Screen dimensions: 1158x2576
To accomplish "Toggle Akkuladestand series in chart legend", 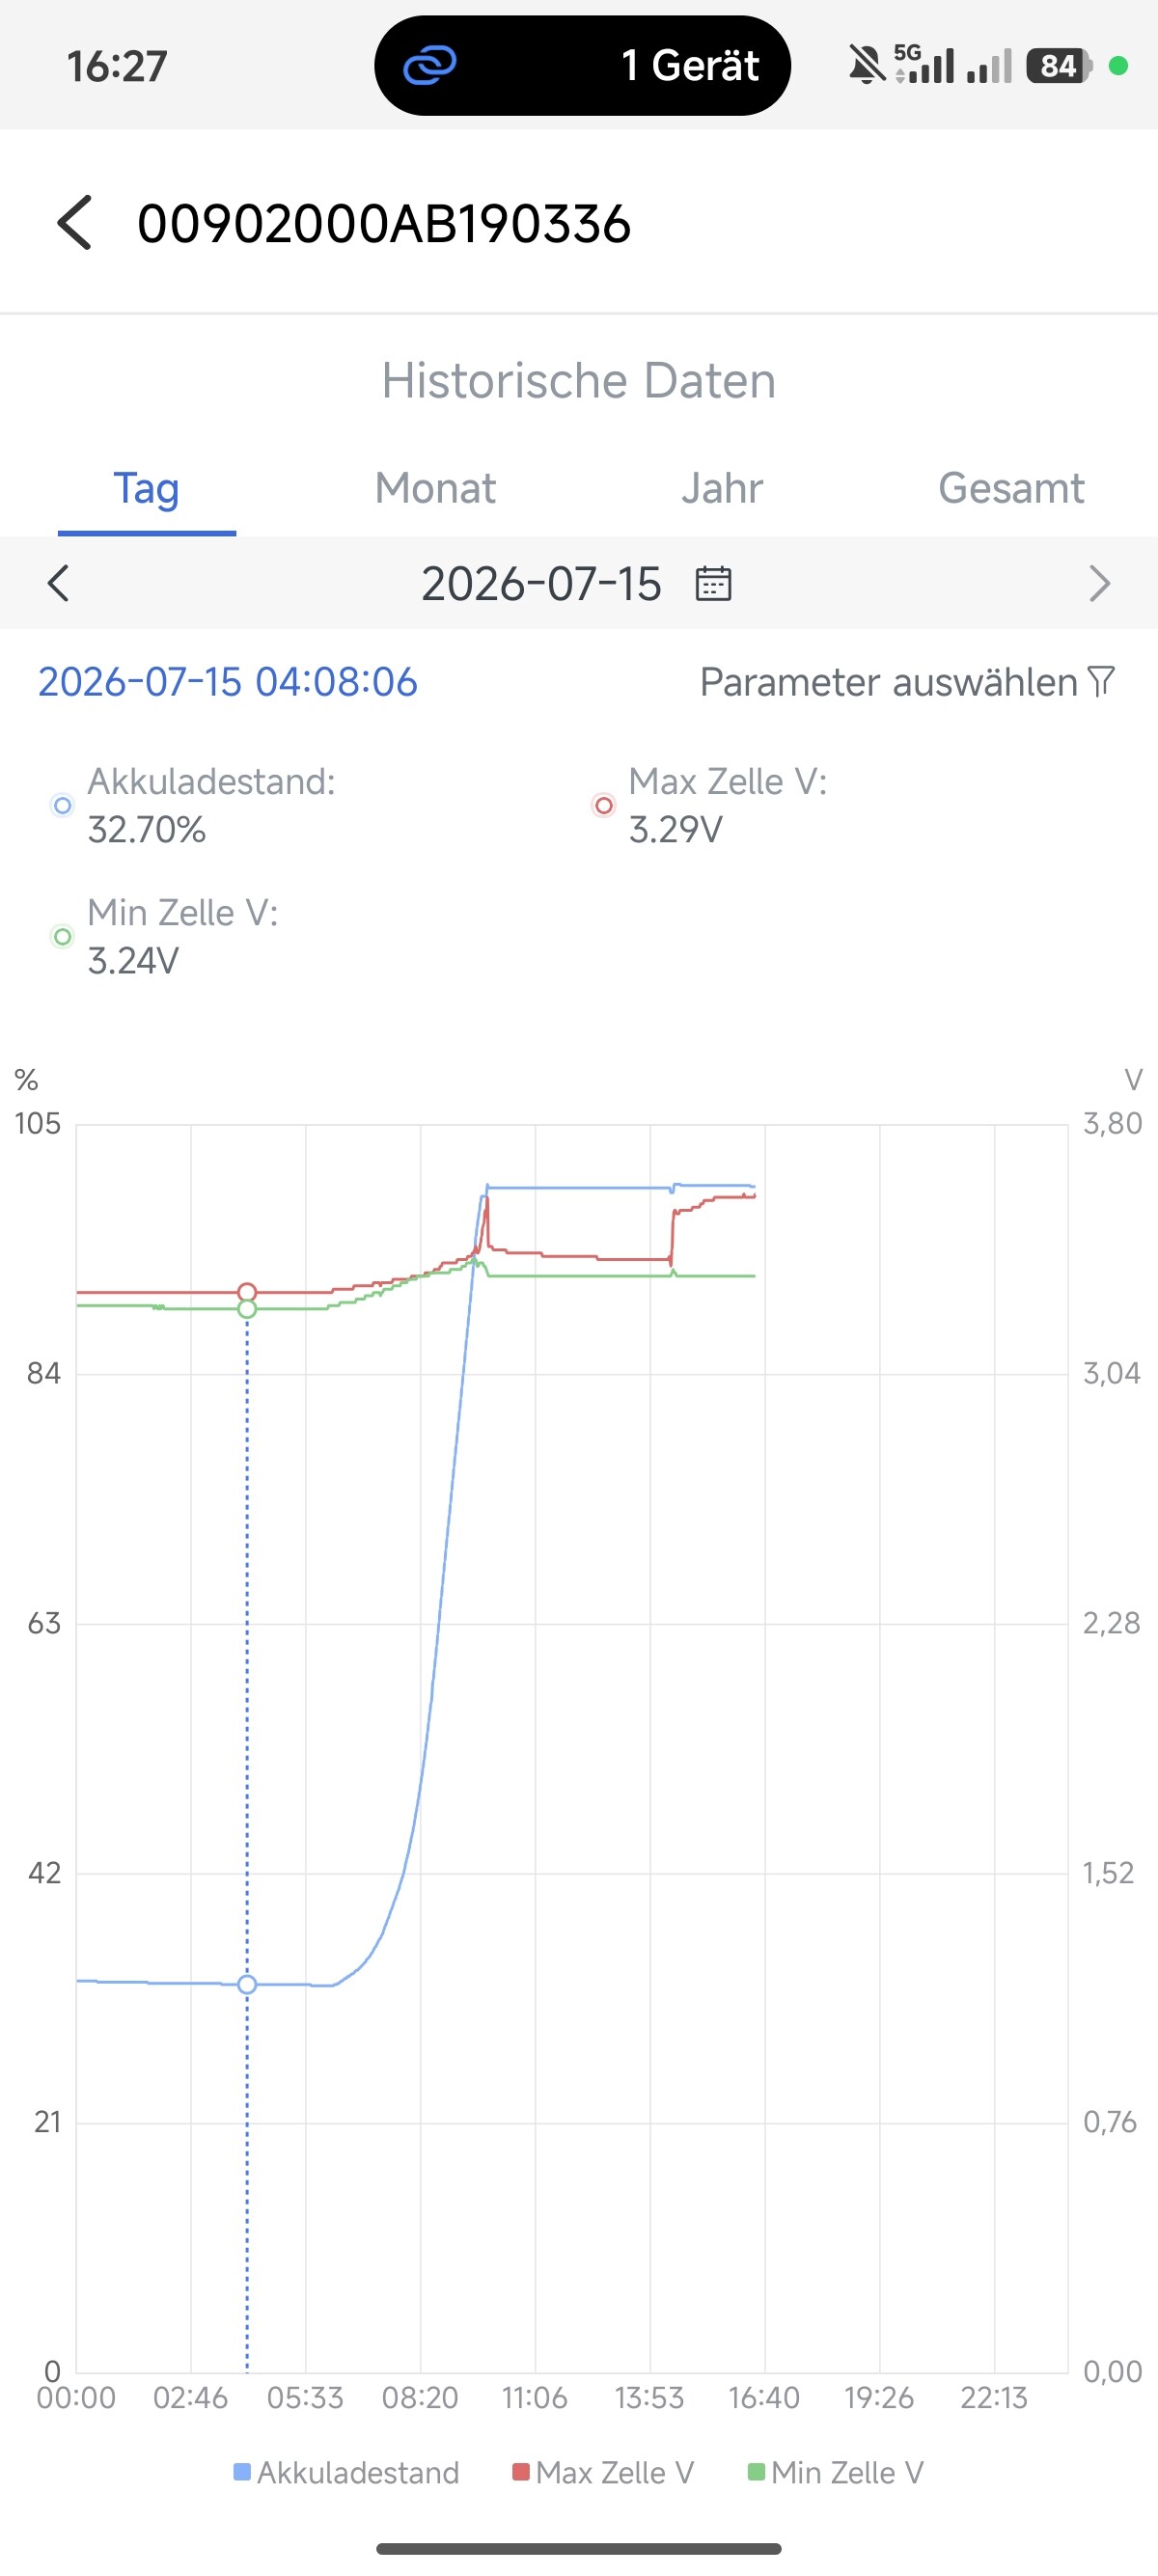I will click(346, 2472).
